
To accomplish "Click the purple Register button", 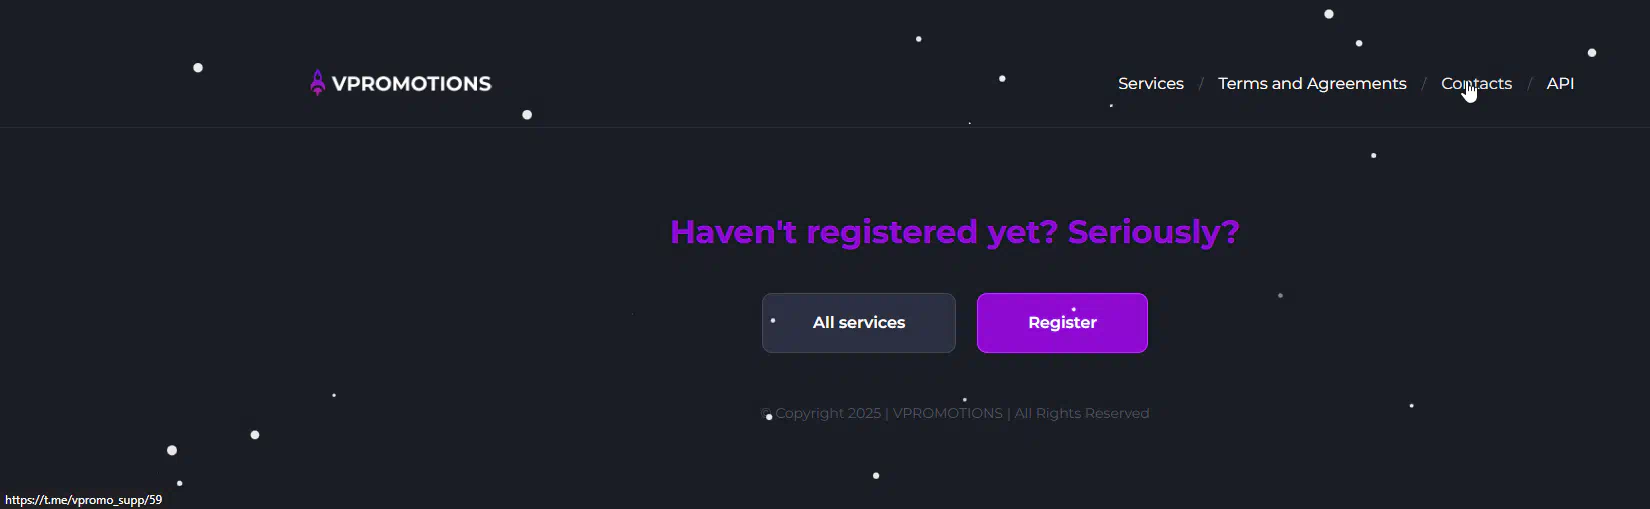I will pyautogui.click(x=1062, y=323).
